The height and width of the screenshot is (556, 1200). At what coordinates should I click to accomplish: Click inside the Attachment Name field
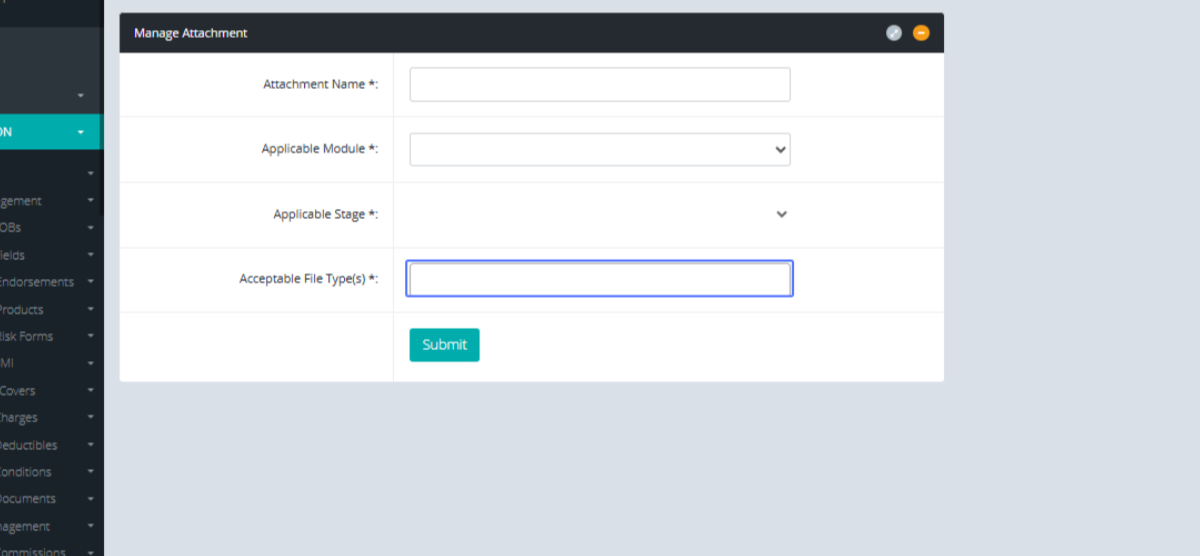tap(599, 85)
